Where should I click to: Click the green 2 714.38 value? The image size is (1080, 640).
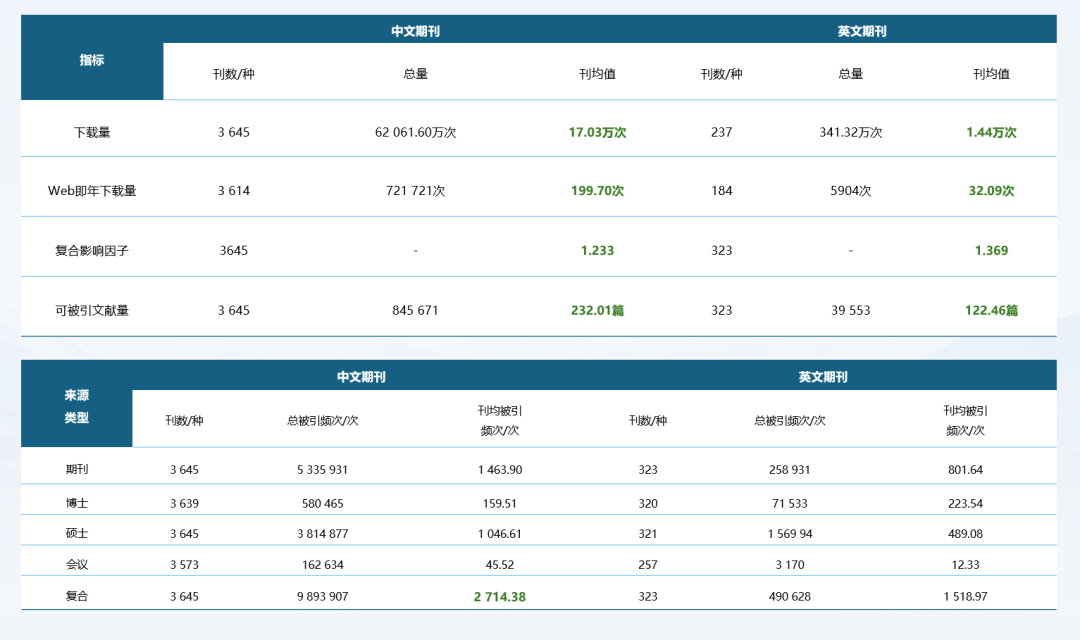click(499, 597)
